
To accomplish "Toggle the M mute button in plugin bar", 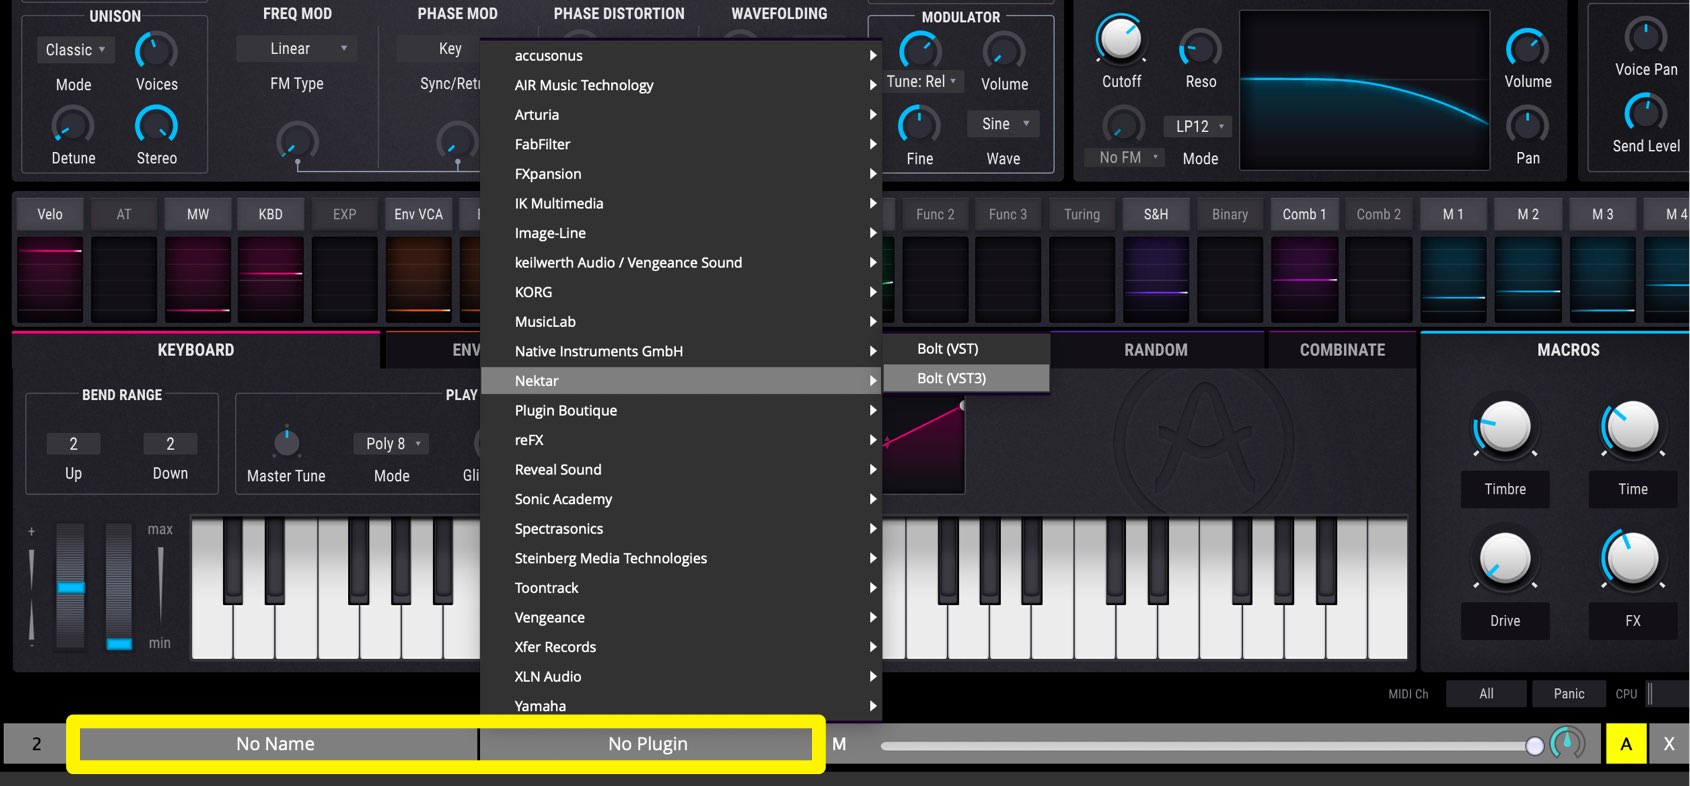I will [839, 744].
